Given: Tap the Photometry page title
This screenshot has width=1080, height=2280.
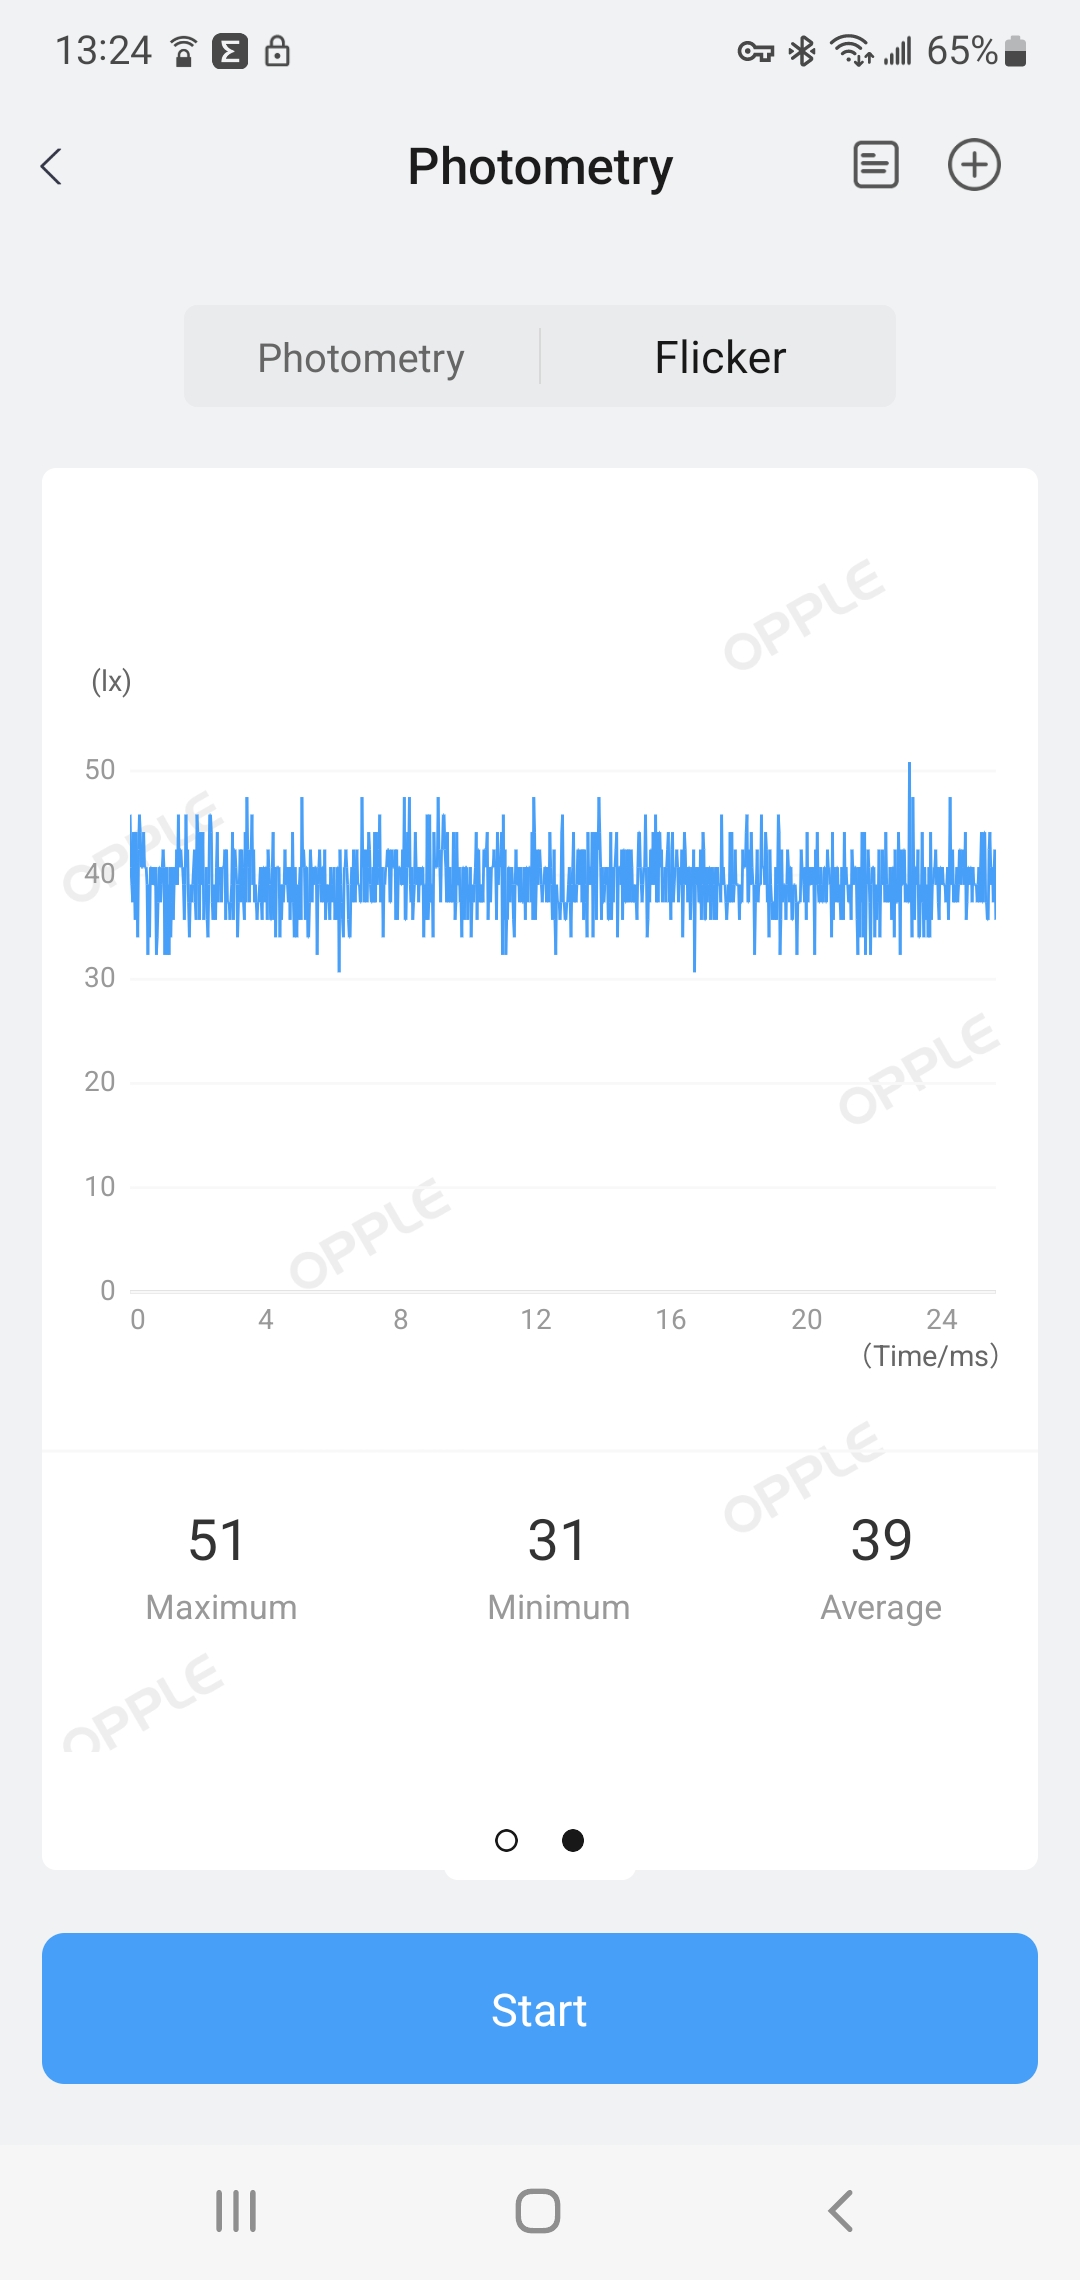Looking at the screenshot, I should [540, 166].
